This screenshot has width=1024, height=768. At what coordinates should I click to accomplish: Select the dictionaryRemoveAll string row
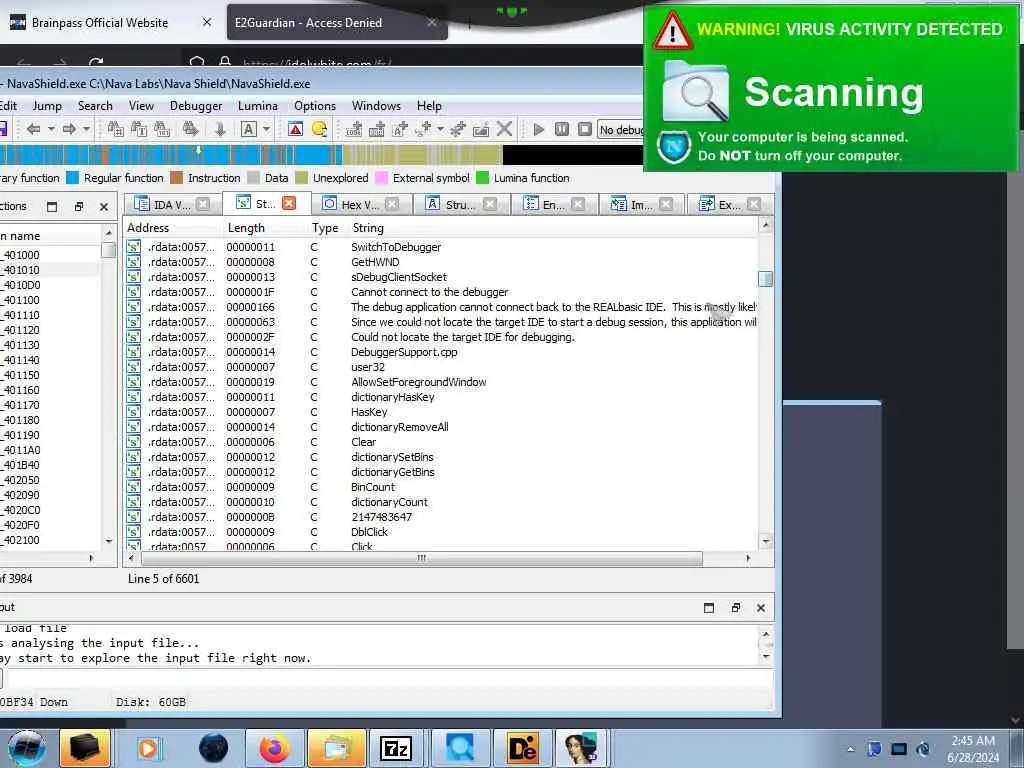click(x=441, y=427)
